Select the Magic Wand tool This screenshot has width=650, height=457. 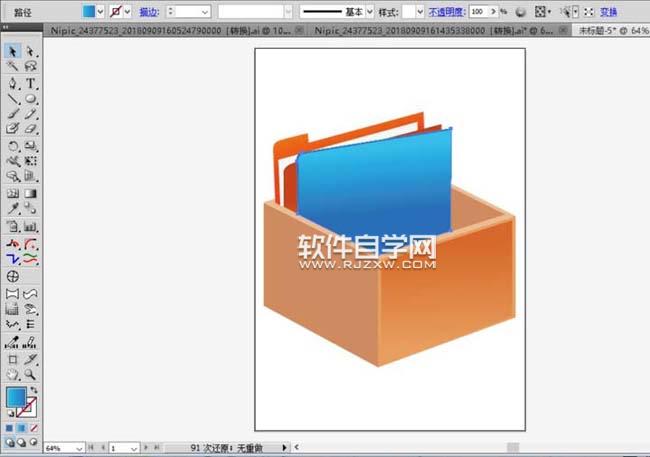(x=12, y=66)
